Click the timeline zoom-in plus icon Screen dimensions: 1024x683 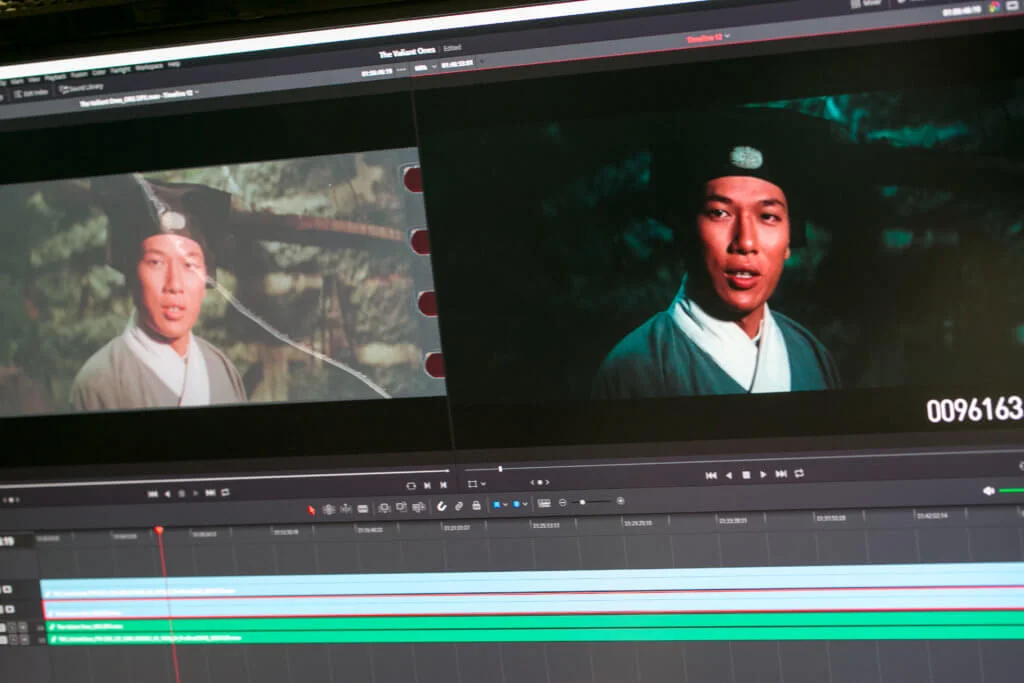point(620,501)
